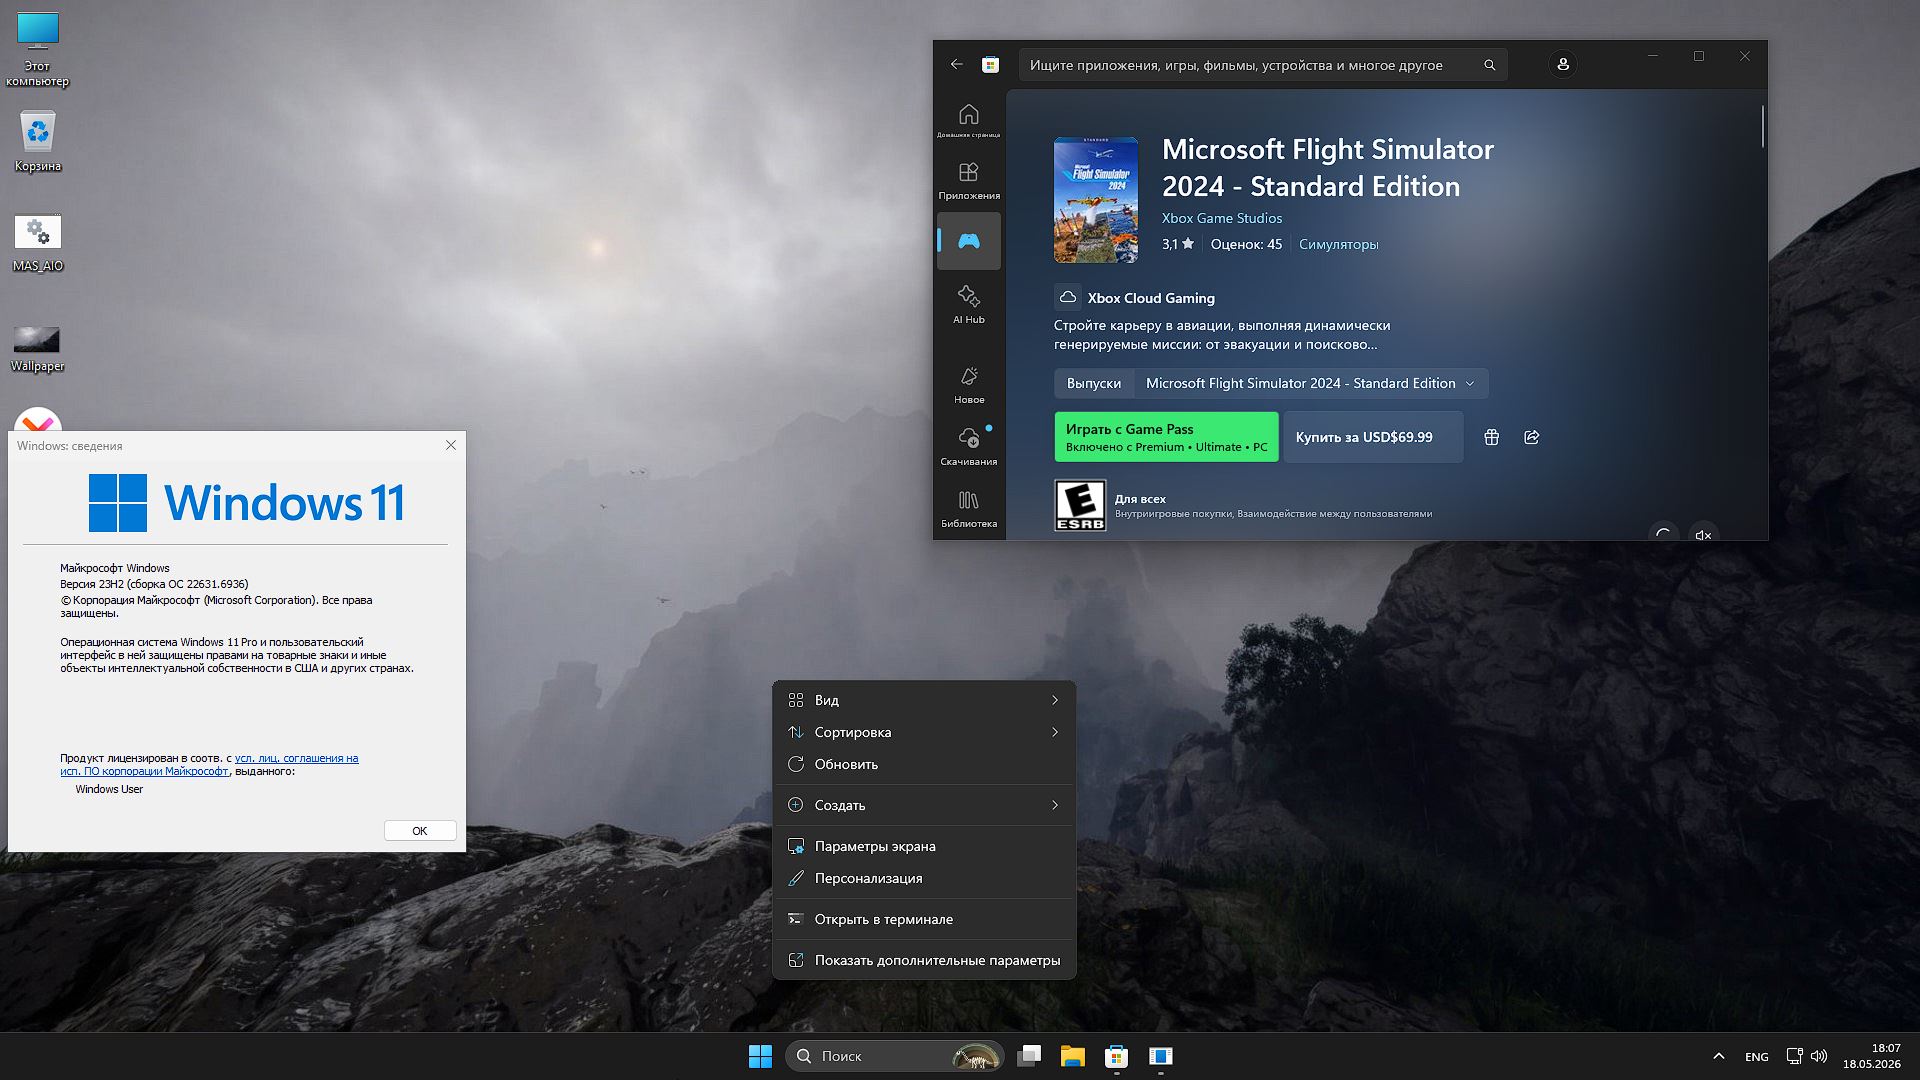Click Купить за USD$69.99 button
The width and height of the screenshot is (1920, 1080).
1373,437
